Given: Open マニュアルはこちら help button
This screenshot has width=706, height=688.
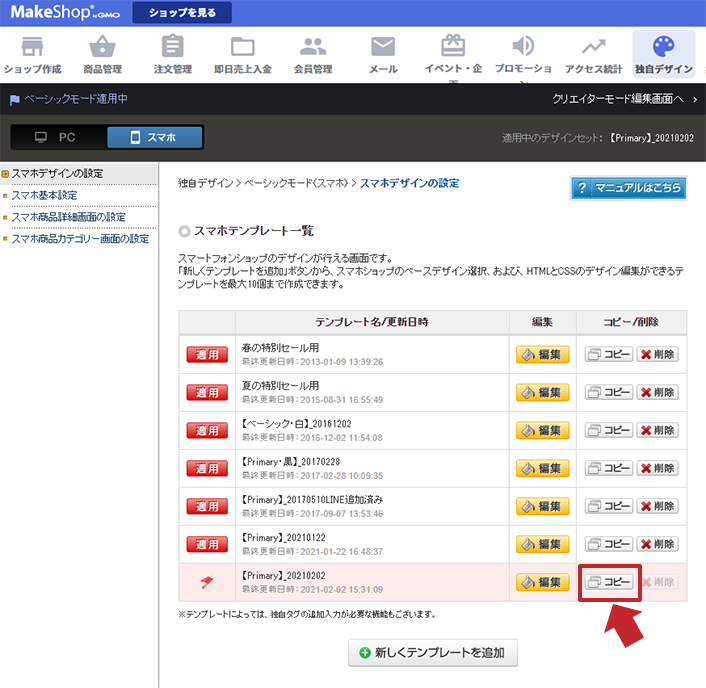Looking at the screenshot, I should [x=628, y=188].
